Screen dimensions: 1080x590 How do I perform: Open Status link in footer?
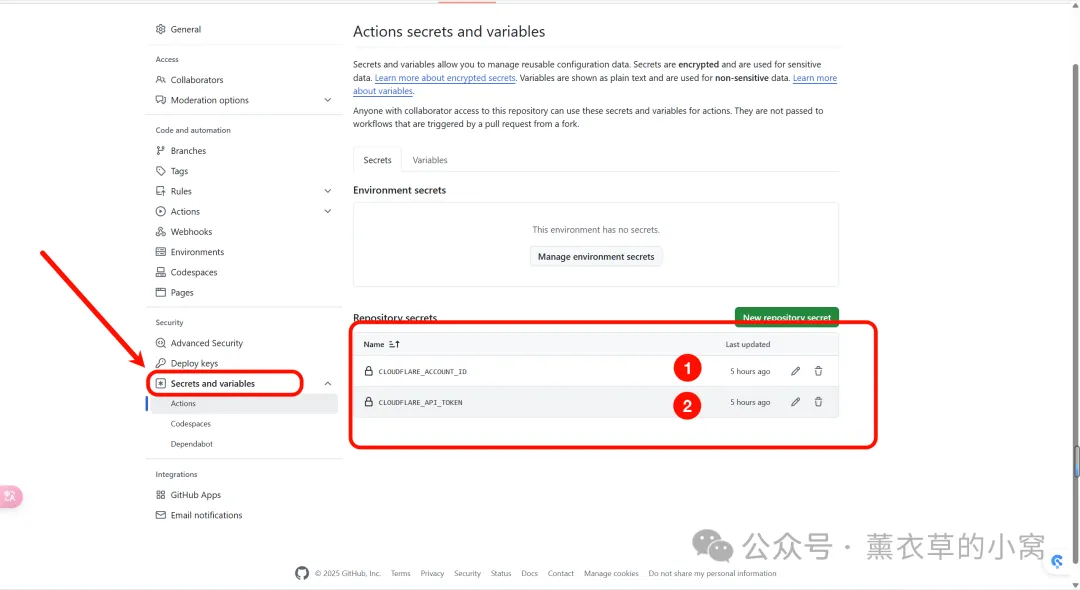[501, 573]
